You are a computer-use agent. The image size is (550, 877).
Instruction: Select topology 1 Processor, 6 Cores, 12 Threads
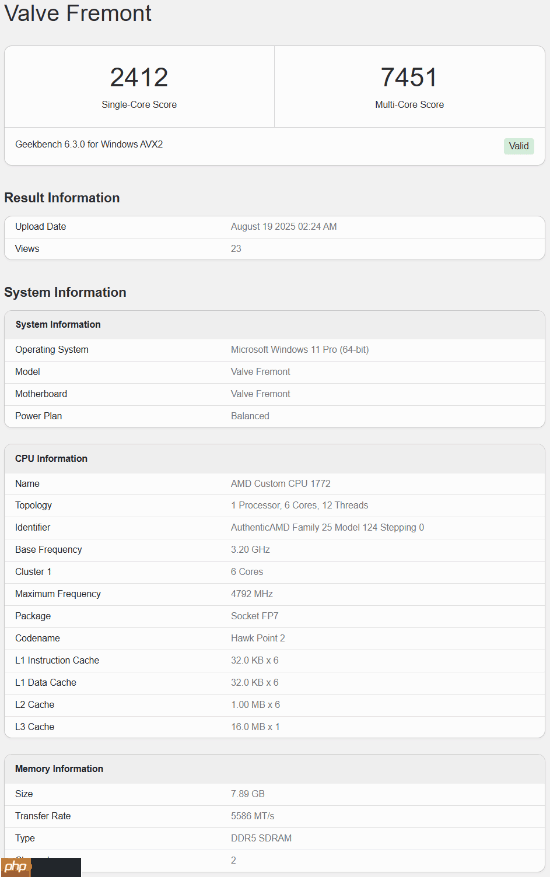pos(299,505)
